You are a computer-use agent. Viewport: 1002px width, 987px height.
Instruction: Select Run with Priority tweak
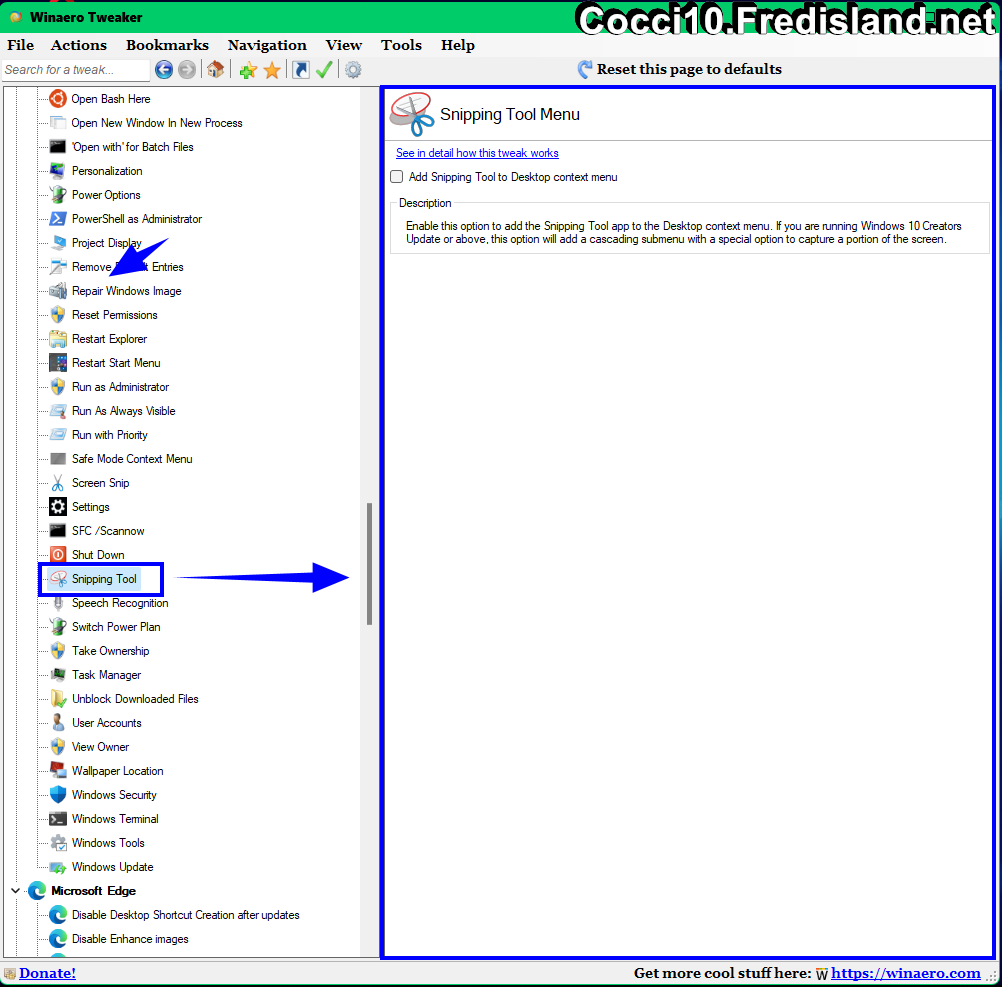click(x=109, y=435)
